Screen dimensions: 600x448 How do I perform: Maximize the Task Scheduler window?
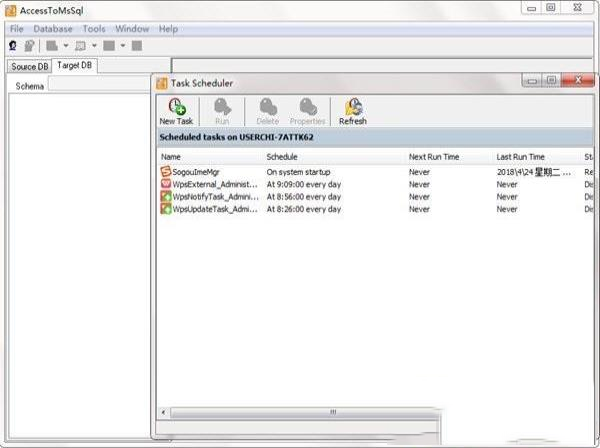pyautogui.click(x=551, y=80)
